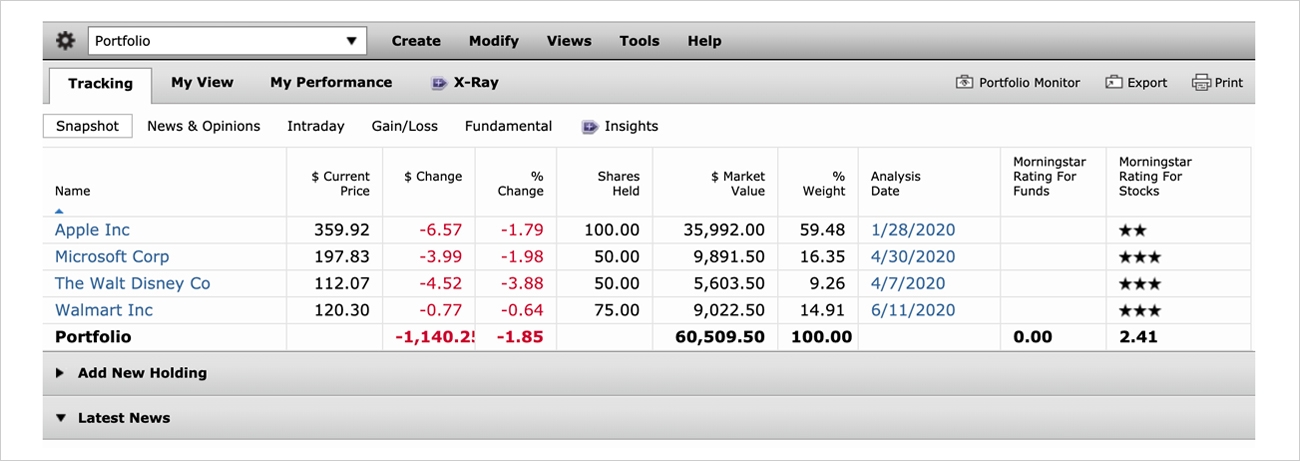The image size is (1300, 461).
Task: Click the Name column sort arrow
Action: click(59, 211)
